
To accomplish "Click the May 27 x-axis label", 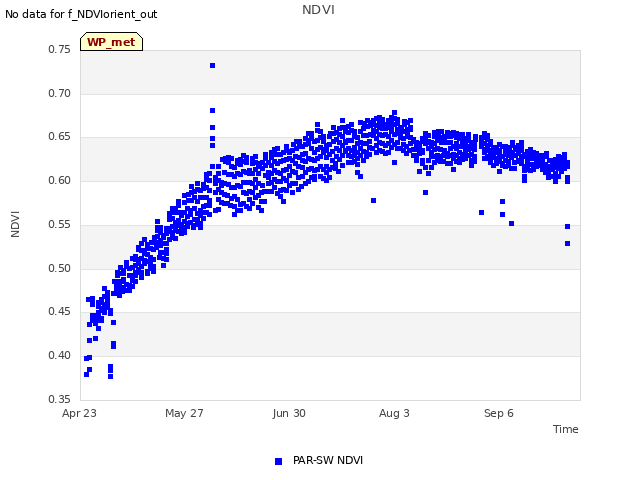I will click(x=184, y=413).
